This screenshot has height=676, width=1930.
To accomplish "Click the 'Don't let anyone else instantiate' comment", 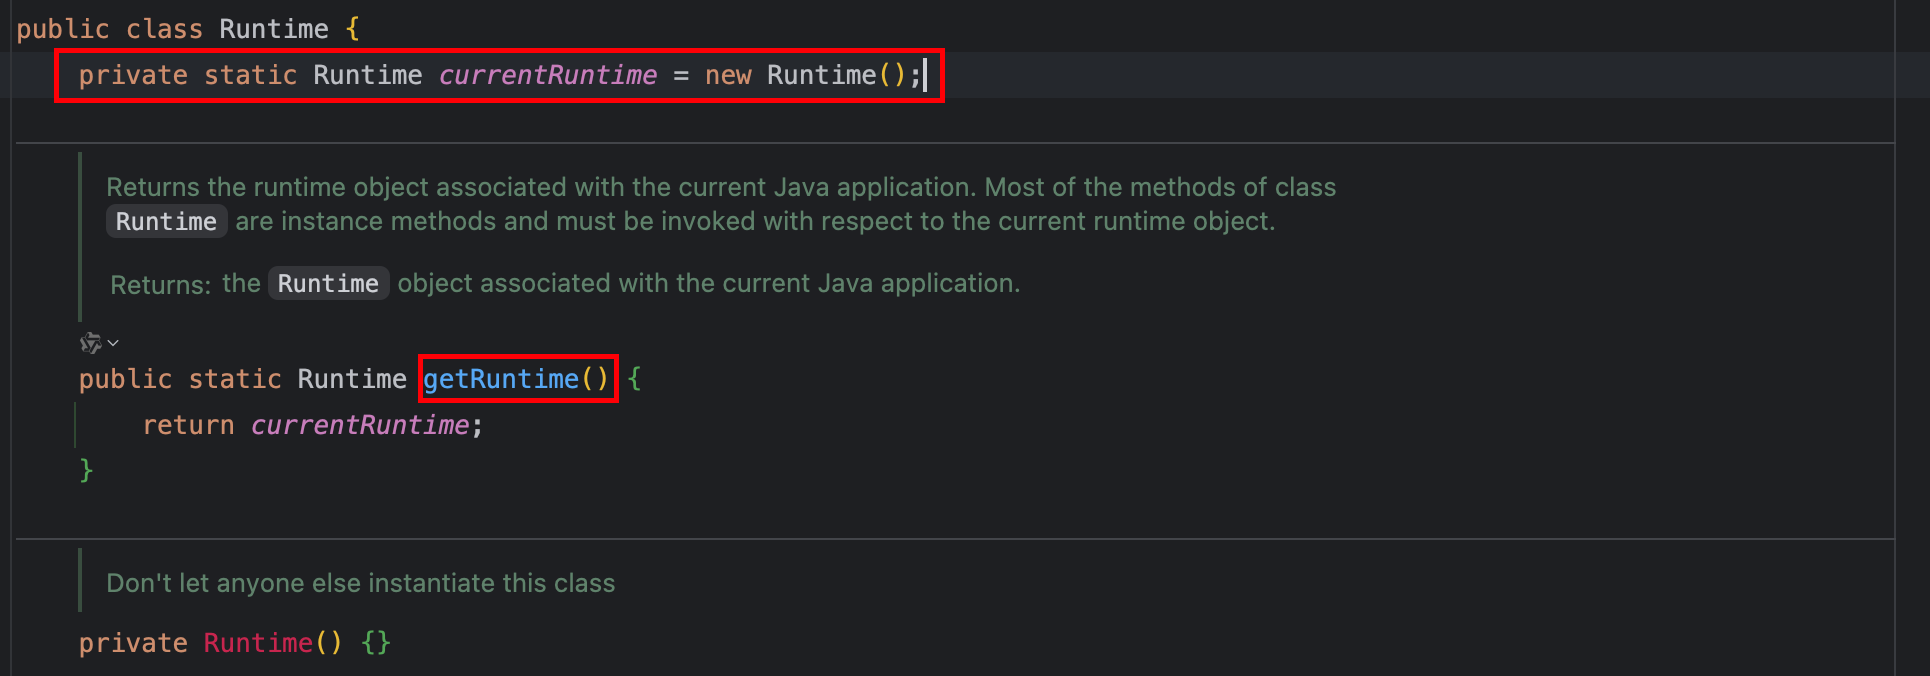I will (360, 583).
